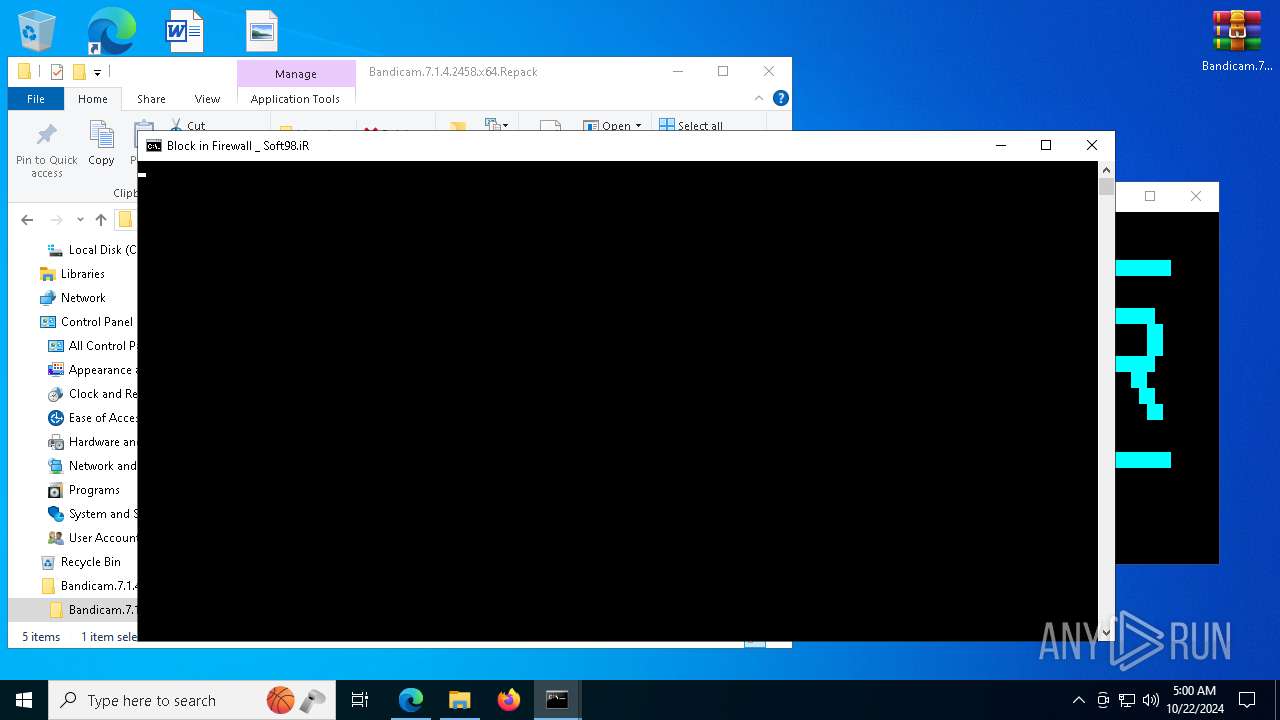Close the Block in Firewall window
Screen dimensions: 1280x720
[1091, 145]
